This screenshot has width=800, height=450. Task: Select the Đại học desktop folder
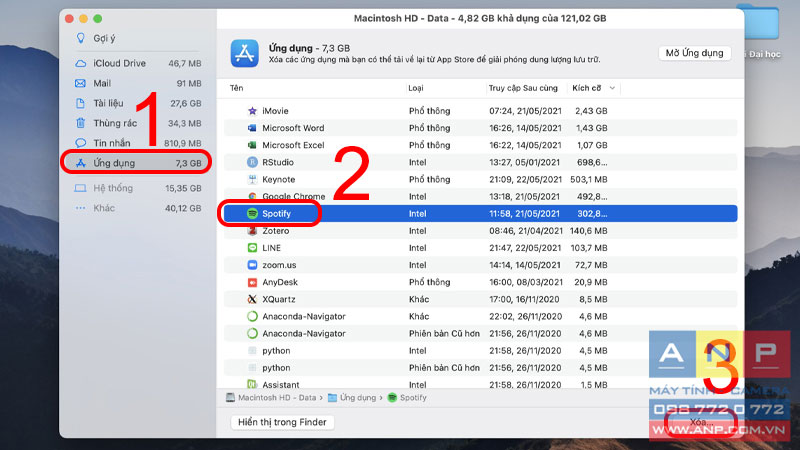pyautogui.click(x=761, y=31)
